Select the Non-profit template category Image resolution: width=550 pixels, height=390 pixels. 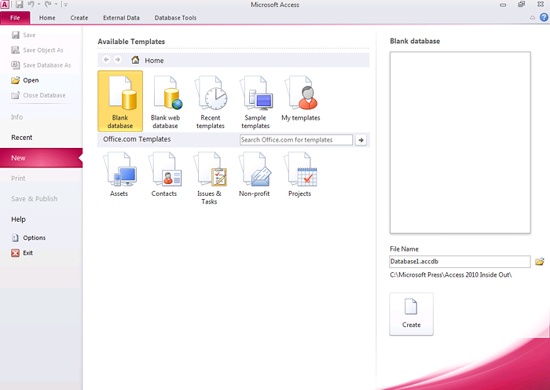click(x=254, y=174)
